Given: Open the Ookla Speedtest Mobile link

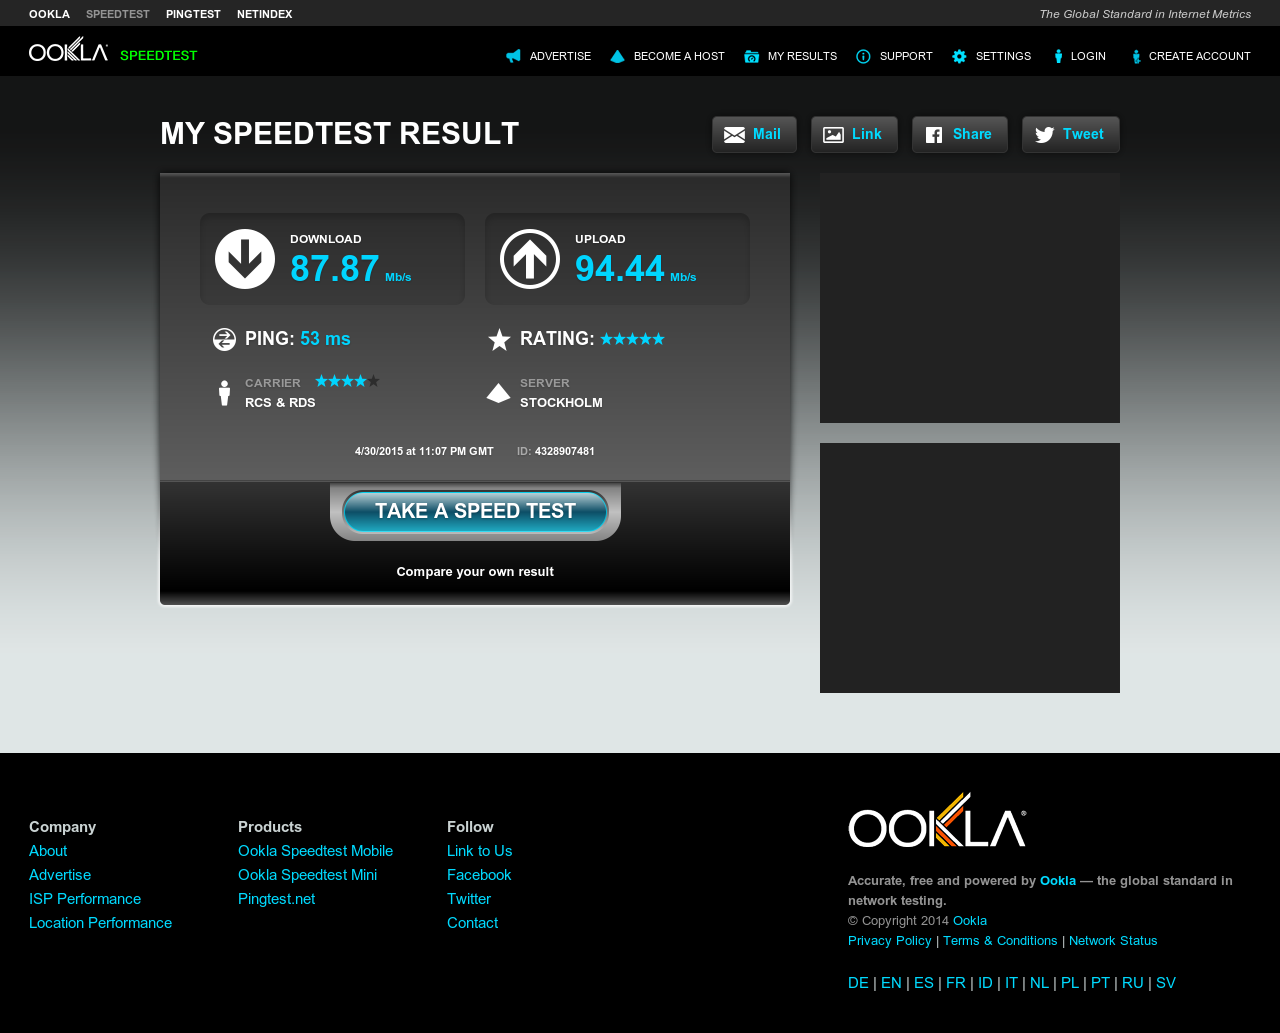Looking at the screenshot, I should point(315,851).
